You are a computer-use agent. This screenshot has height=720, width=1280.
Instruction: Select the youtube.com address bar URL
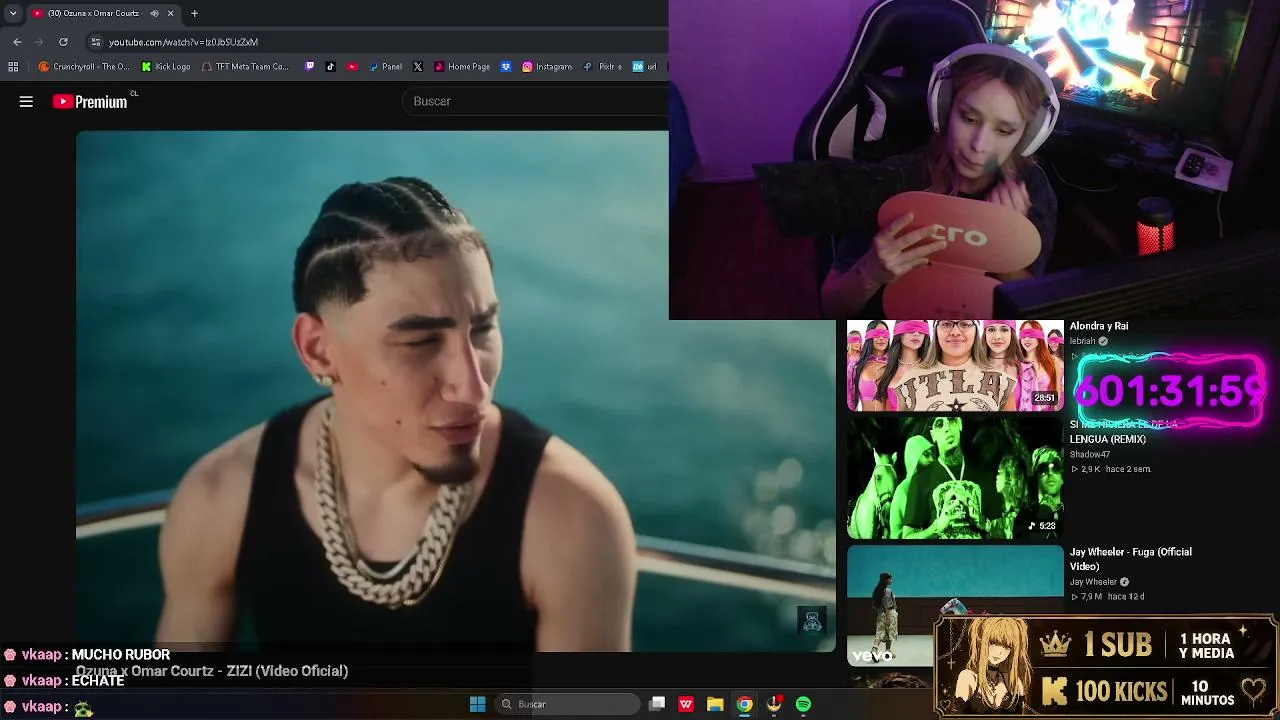pos(183,42)
